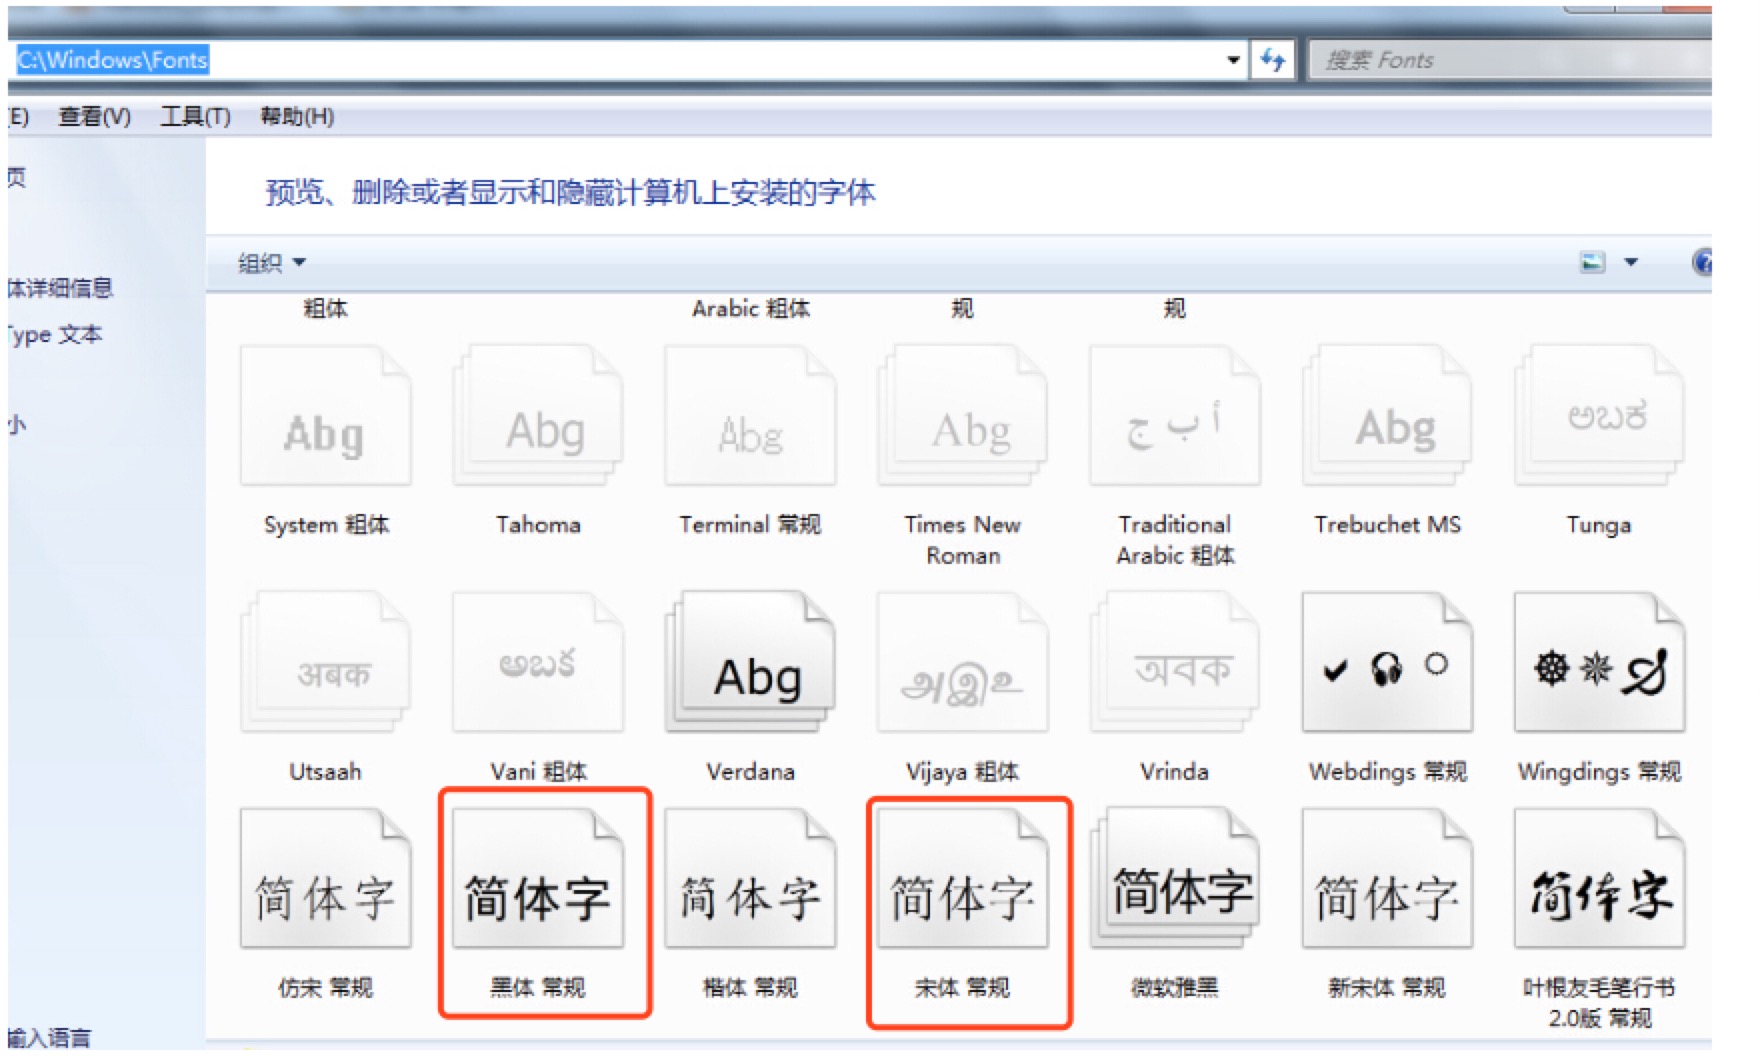Select the Webdings 常规 font icon
Image resolution: width=1760 pixels, height=1056 pixels.
pyautogui.click(x=1387, y=662)
